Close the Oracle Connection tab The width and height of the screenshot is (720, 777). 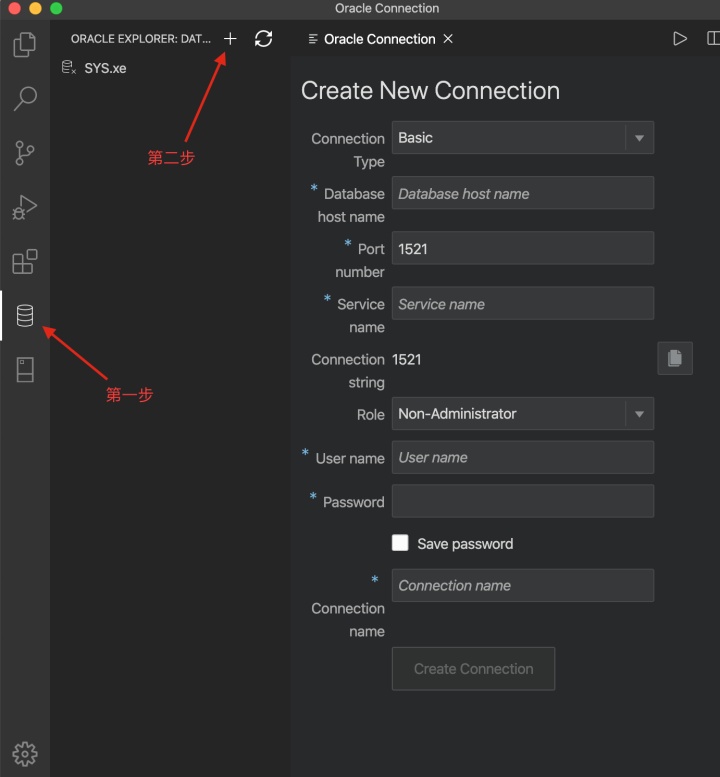coord(448,39)
